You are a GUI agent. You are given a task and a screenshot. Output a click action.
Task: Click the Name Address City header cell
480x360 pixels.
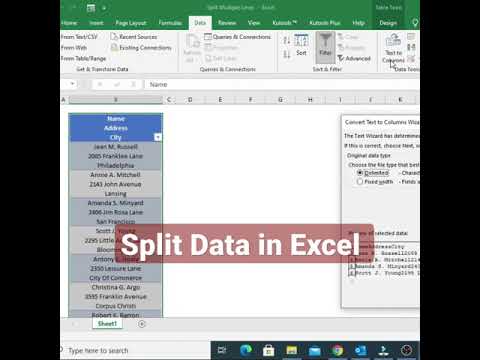(x=115, y=128)
